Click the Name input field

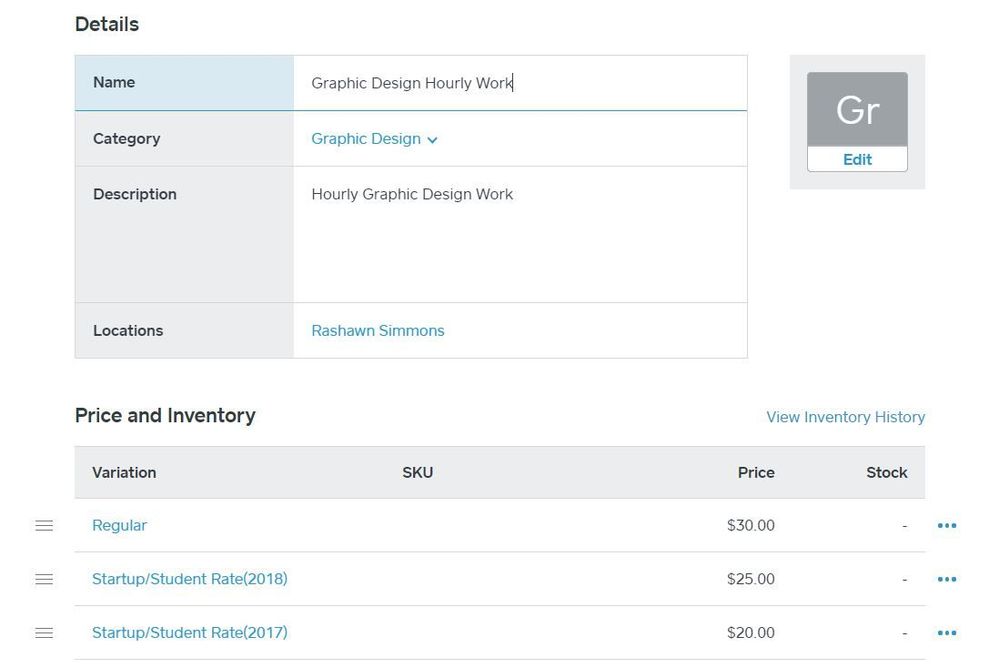click(x=520, y=83)
